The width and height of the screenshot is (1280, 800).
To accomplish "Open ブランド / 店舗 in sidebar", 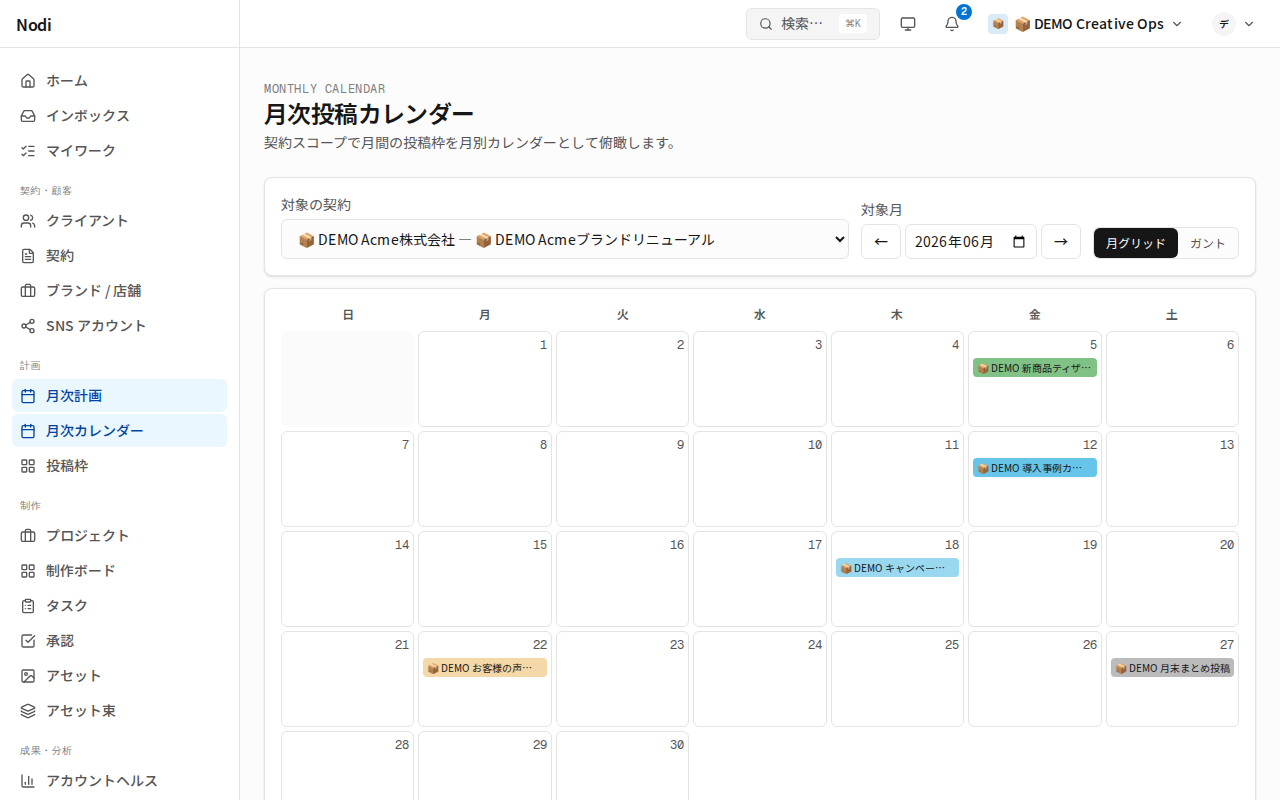I will pos(119,290).
